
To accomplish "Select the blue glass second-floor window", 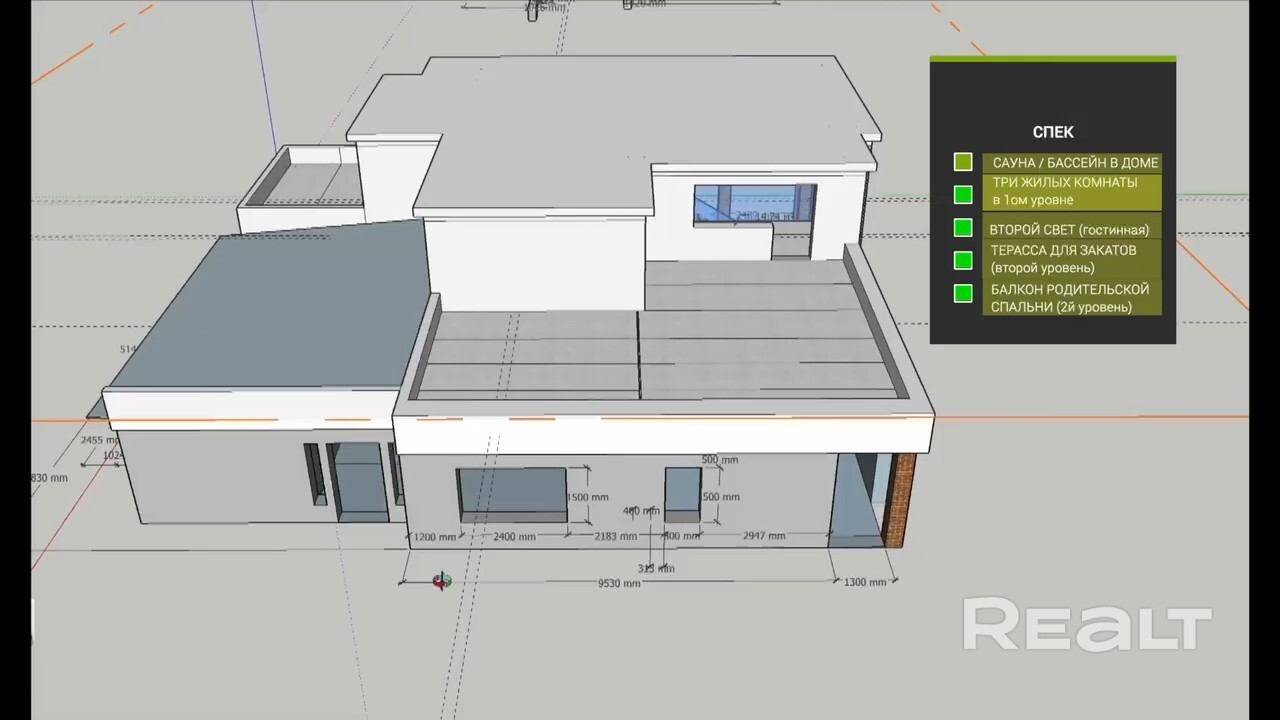I will click(755, 204).
